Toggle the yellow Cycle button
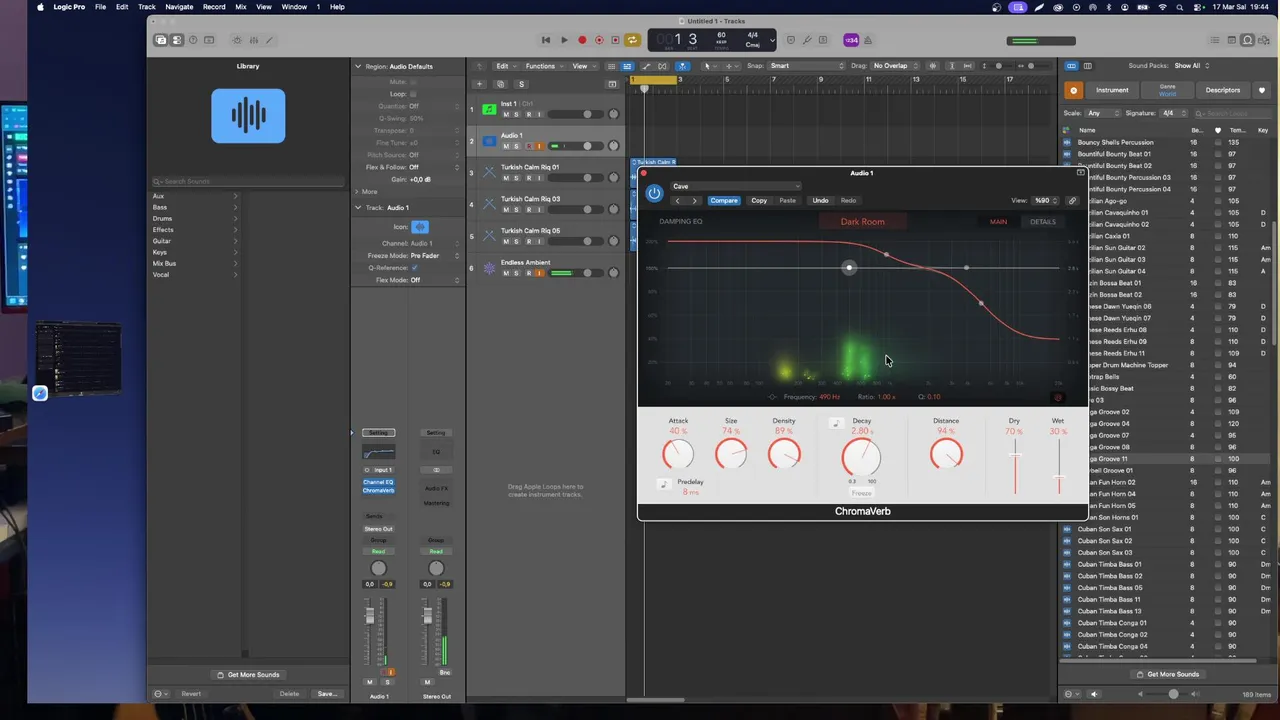The image size is (1280, 720). (x=632, y=40)
